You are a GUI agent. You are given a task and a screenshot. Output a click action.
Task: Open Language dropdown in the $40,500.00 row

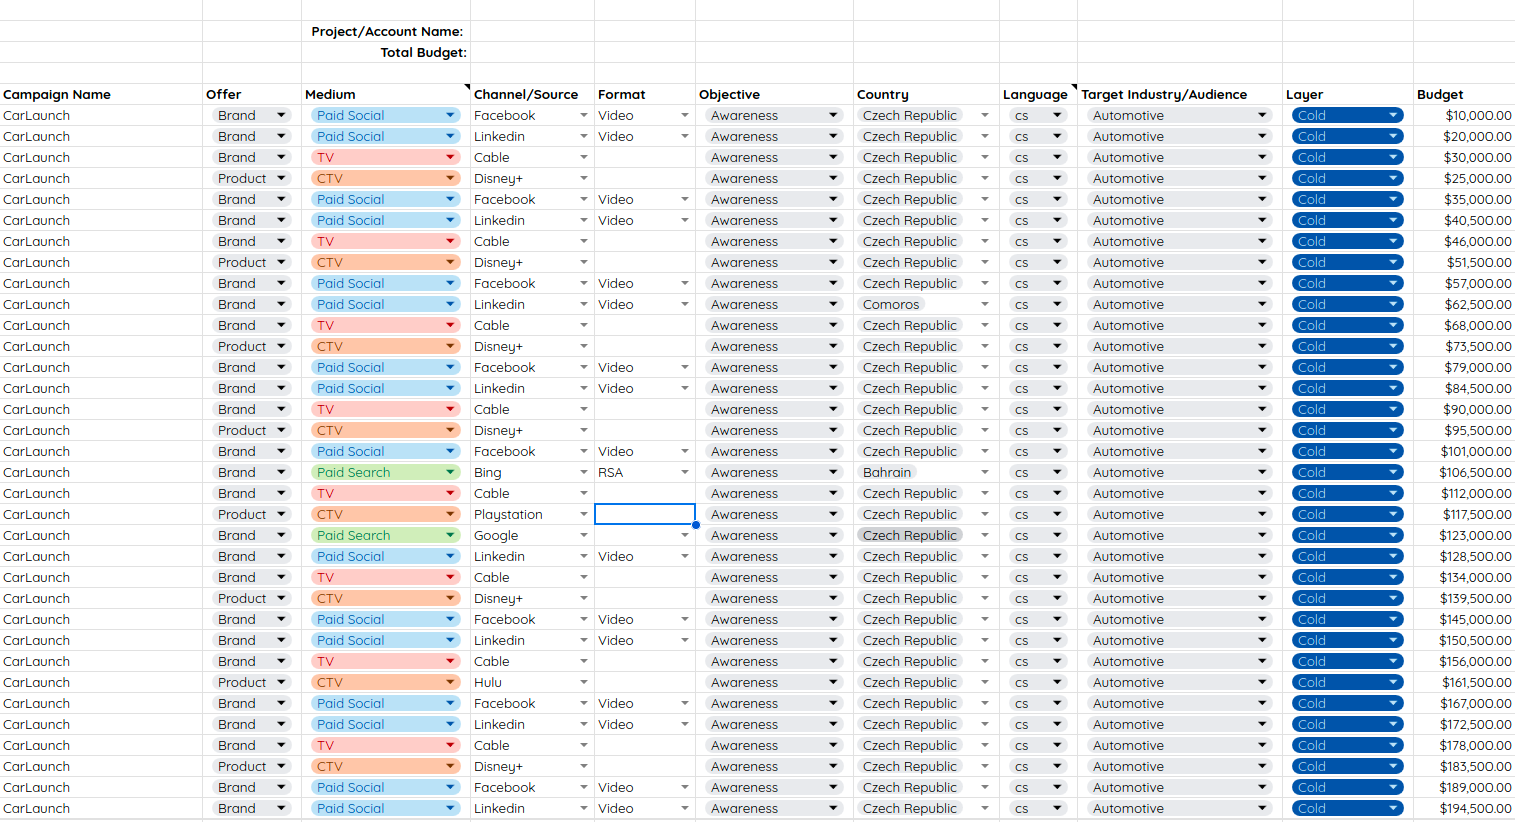(x=1038, y=220)
